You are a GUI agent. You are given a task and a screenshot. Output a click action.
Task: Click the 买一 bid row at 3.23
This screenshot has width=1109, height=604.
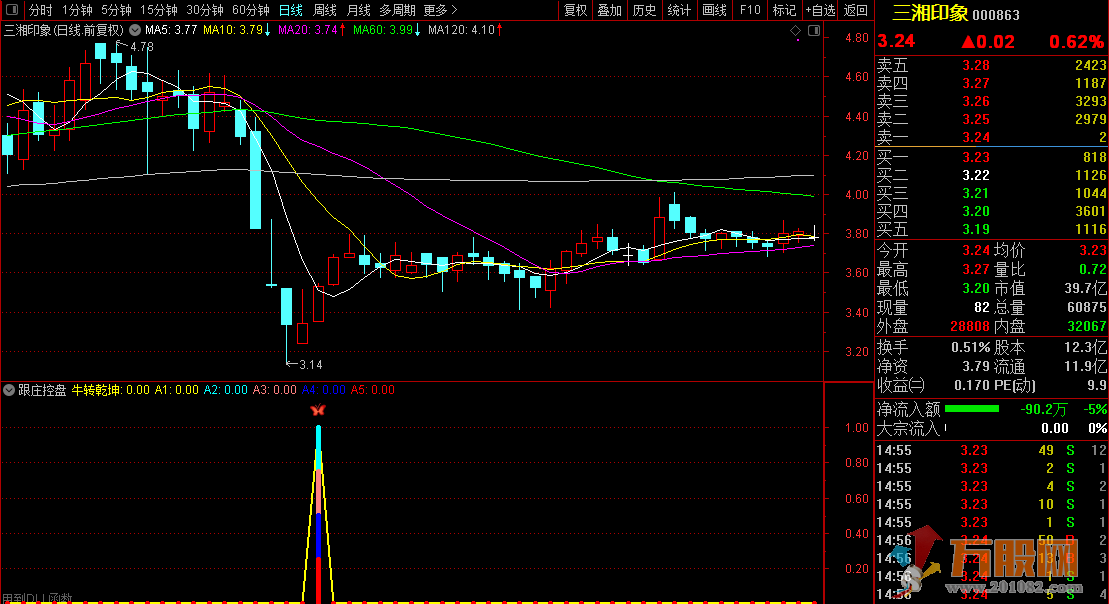point(992,157)
